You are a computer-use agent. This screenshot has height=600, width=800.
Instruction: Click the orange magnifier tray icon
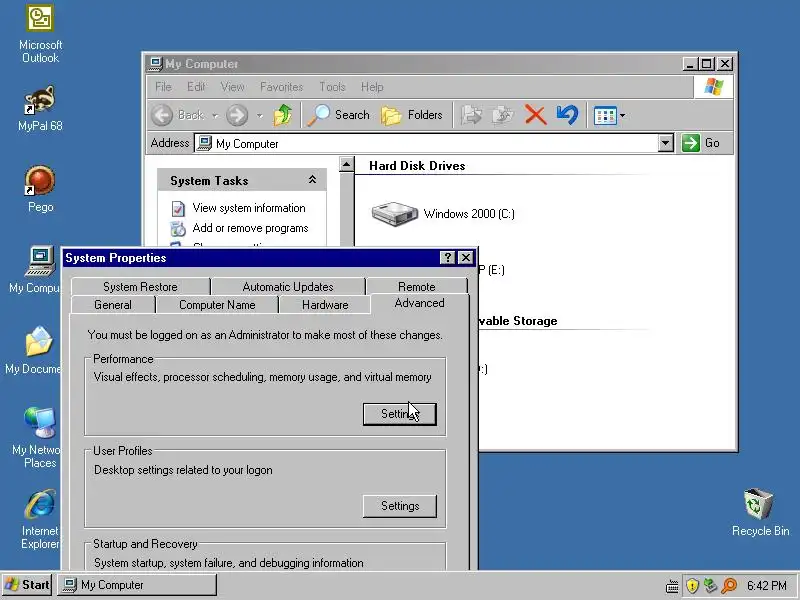coord(730,586)
